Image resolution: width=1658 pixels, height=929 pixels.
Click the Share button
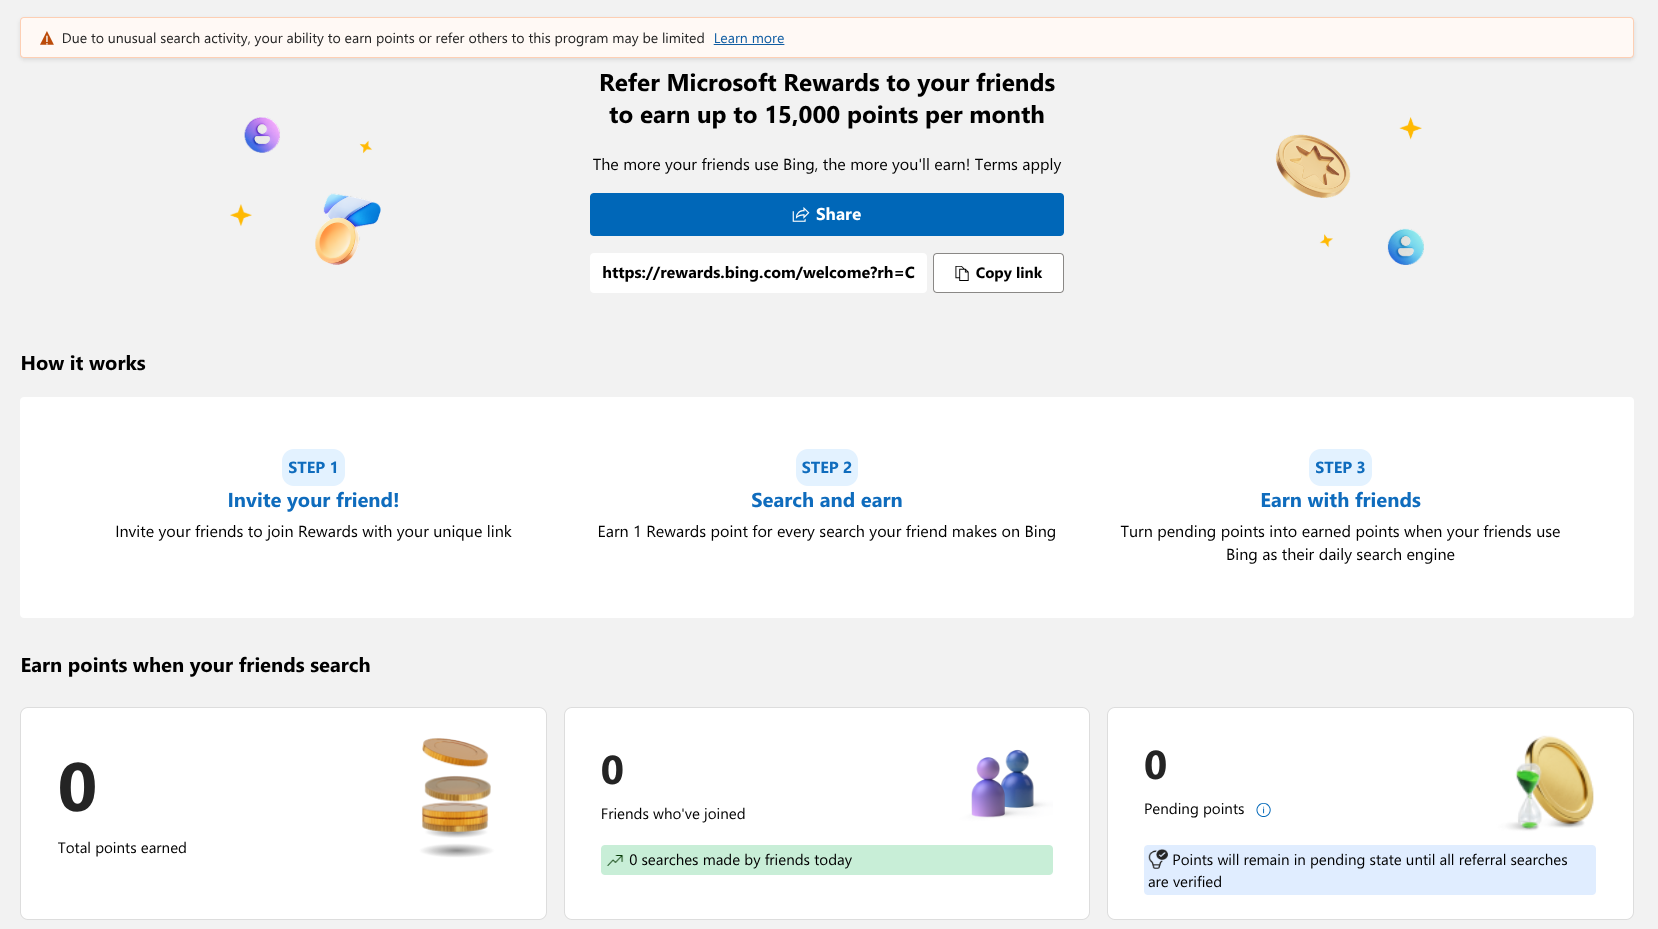[x=826, y=214]
